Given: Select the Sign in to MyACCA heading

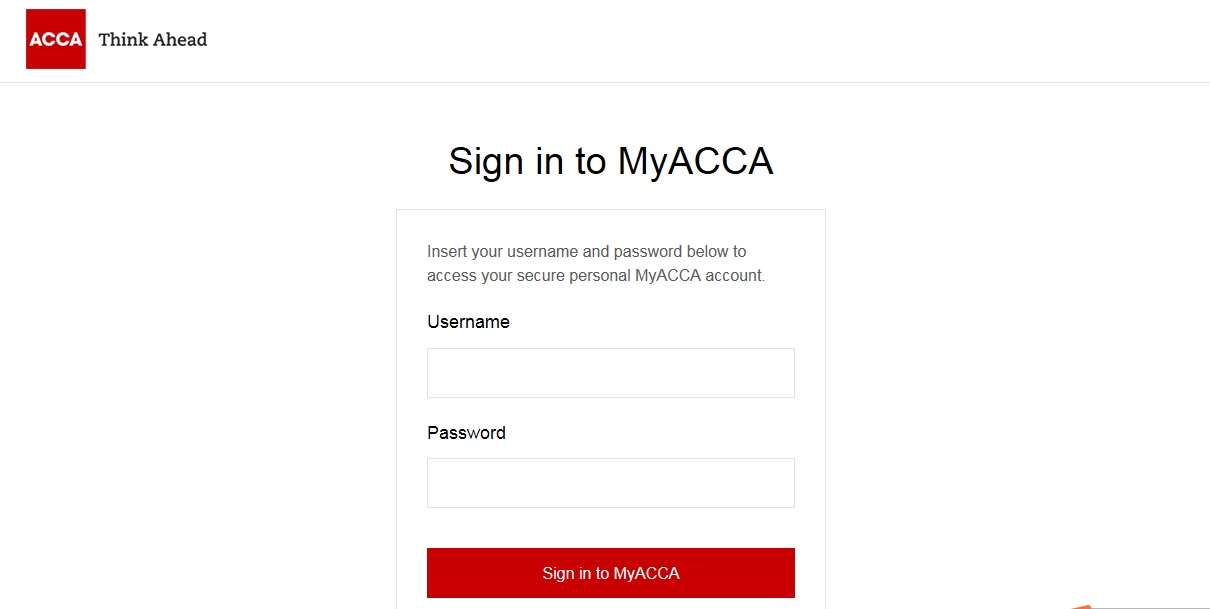Looking at the screenshot, I should (611, 161).
